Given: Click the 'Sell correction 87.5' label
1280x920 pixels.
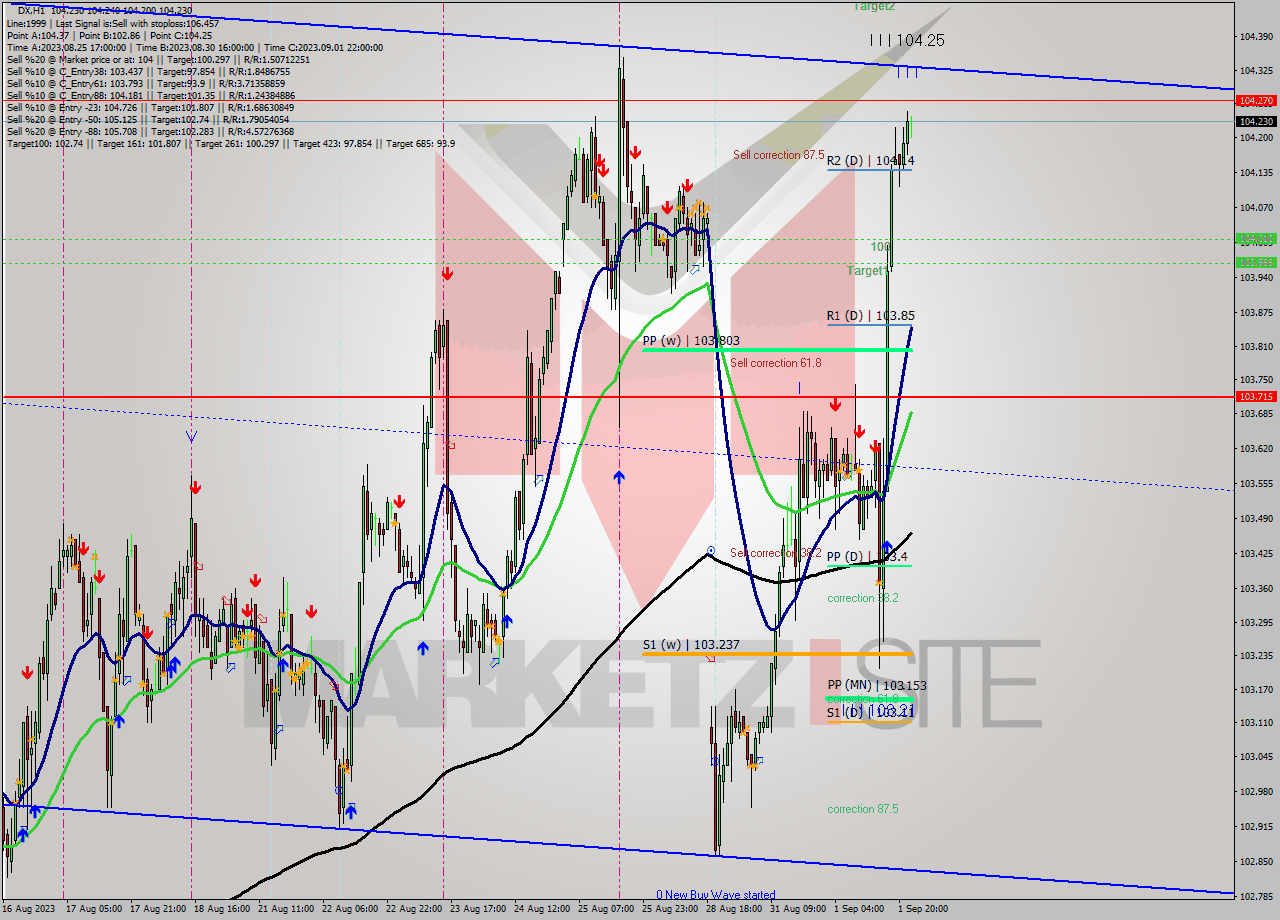Looking at the screenshot, I should pos(779,155).
